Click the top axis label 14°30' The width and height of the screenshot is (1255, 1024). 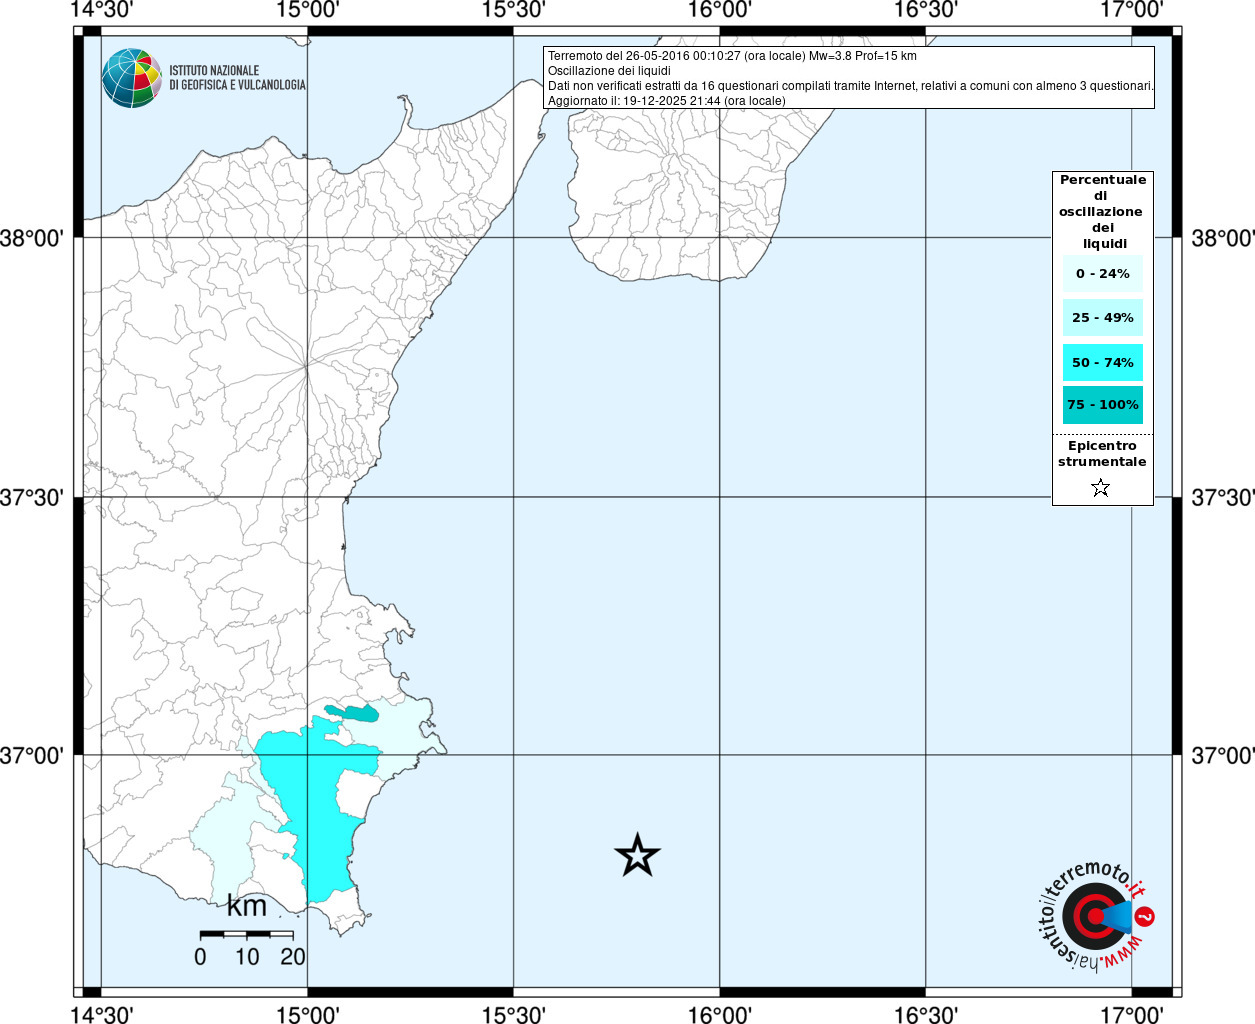[x=101, y=10]
